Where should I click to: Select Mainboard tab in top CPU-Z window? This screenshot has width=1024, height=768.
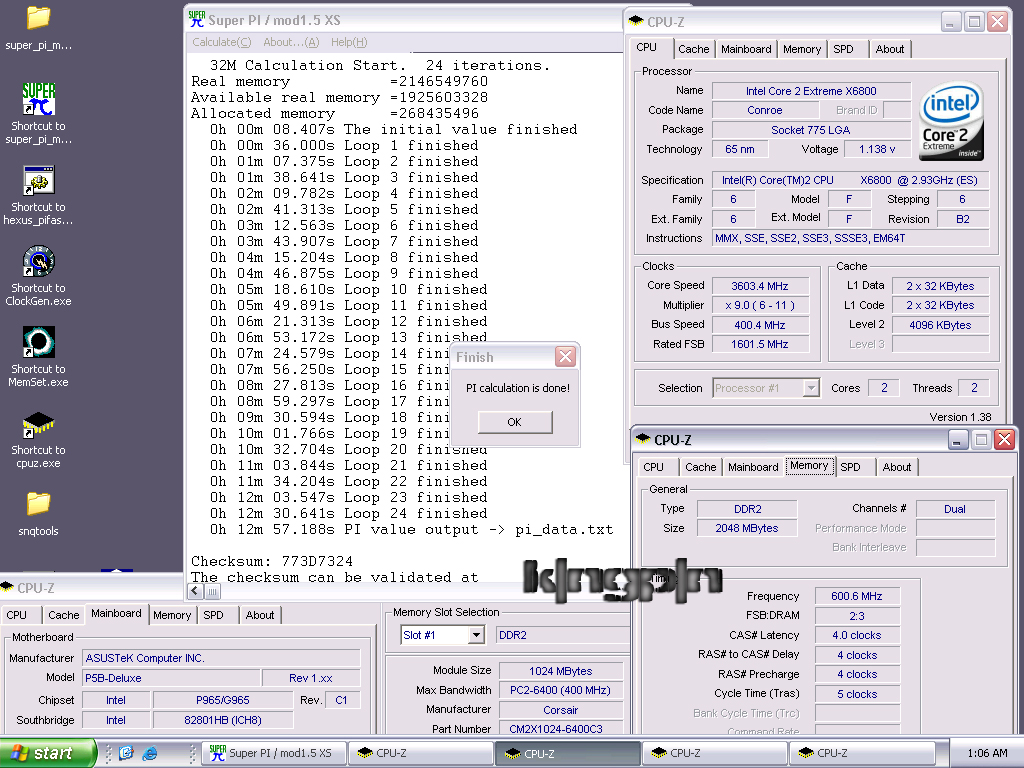746,49
